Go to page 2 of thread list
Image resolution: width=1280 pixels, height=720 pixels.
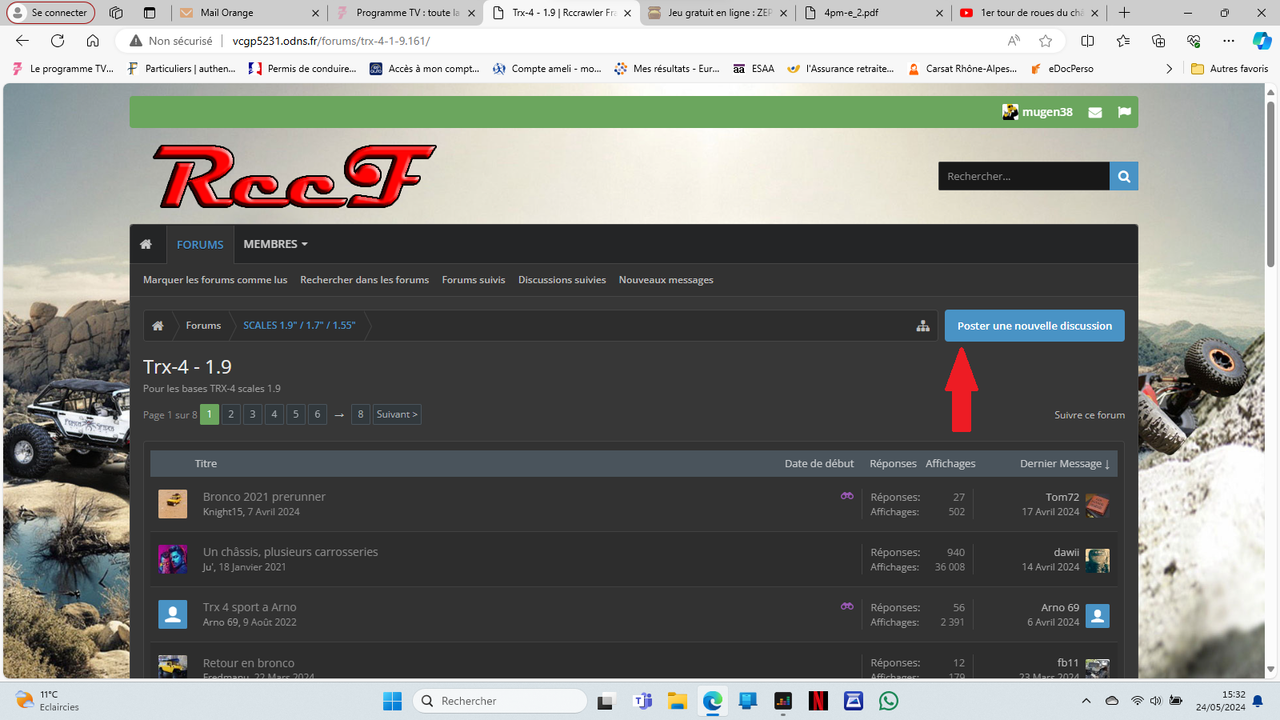231,414
